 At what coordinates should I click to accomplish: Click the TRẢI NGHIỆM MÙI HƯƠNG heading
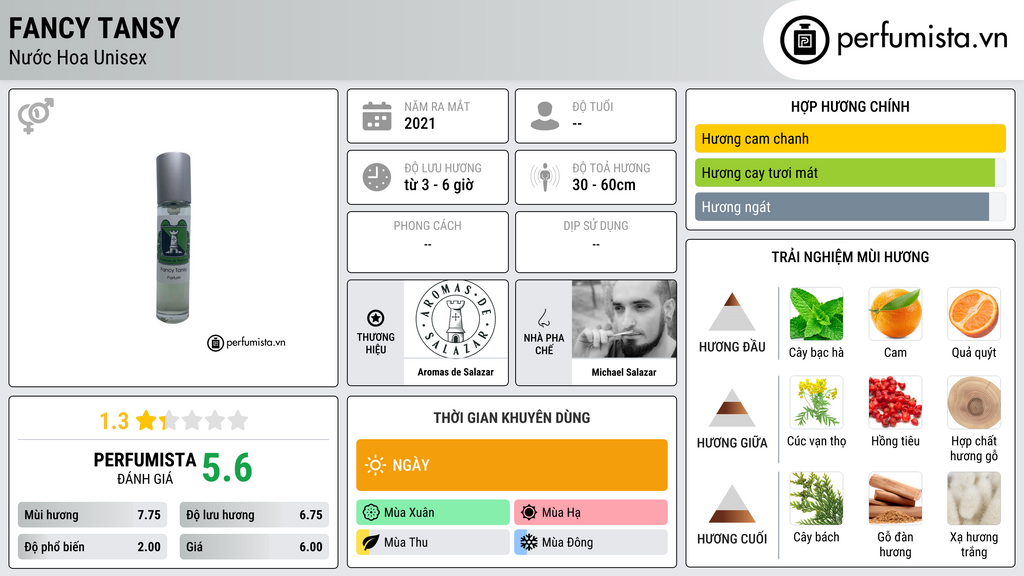point(850,257)
